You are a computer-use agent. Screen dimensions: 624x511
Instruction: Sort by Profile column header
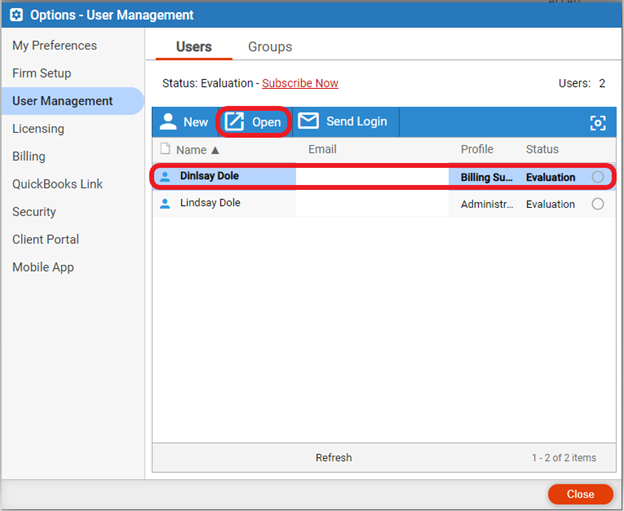pyautogui.click(x=477, y=149)
